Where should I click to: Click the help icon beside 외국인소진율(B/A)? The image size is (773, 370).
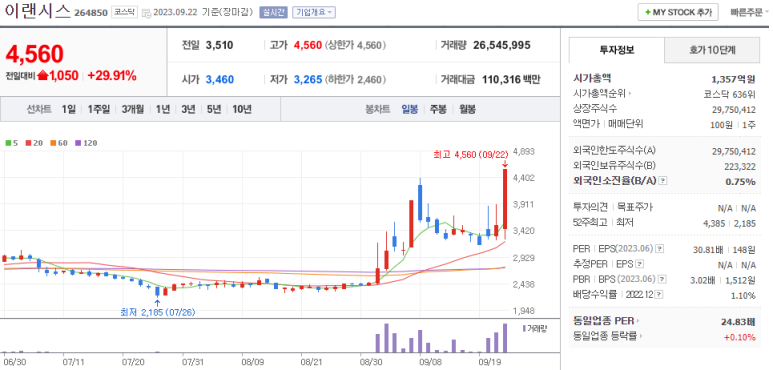pos(663,181)
